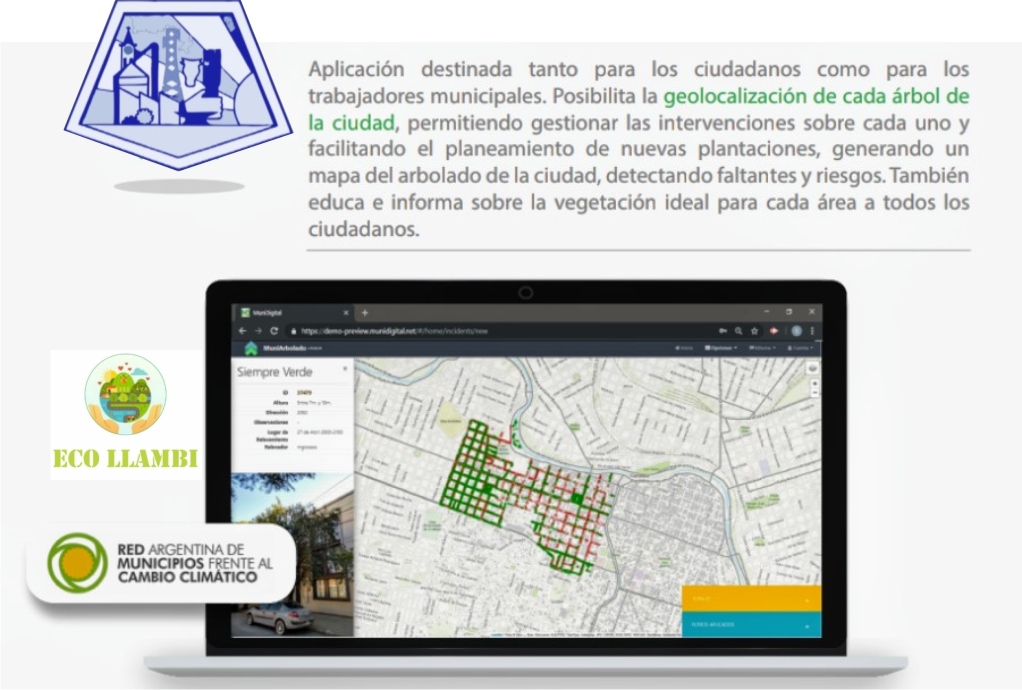This screenshot has height=690, width=1022.
Task: Click the Altura field label
Action: click(281, 403)
